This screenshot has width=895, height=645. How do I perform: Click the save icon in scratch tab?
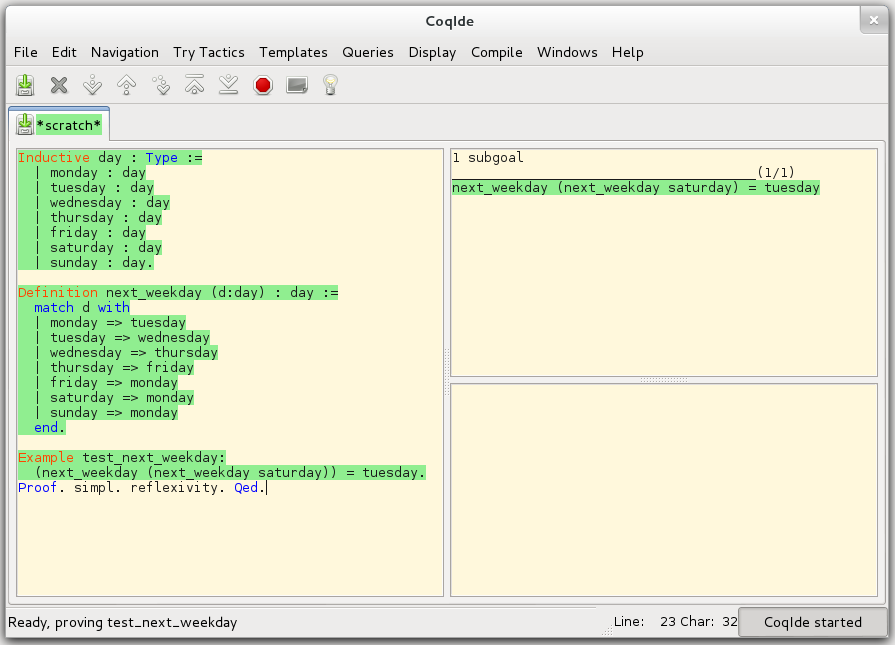click(25, 124)
